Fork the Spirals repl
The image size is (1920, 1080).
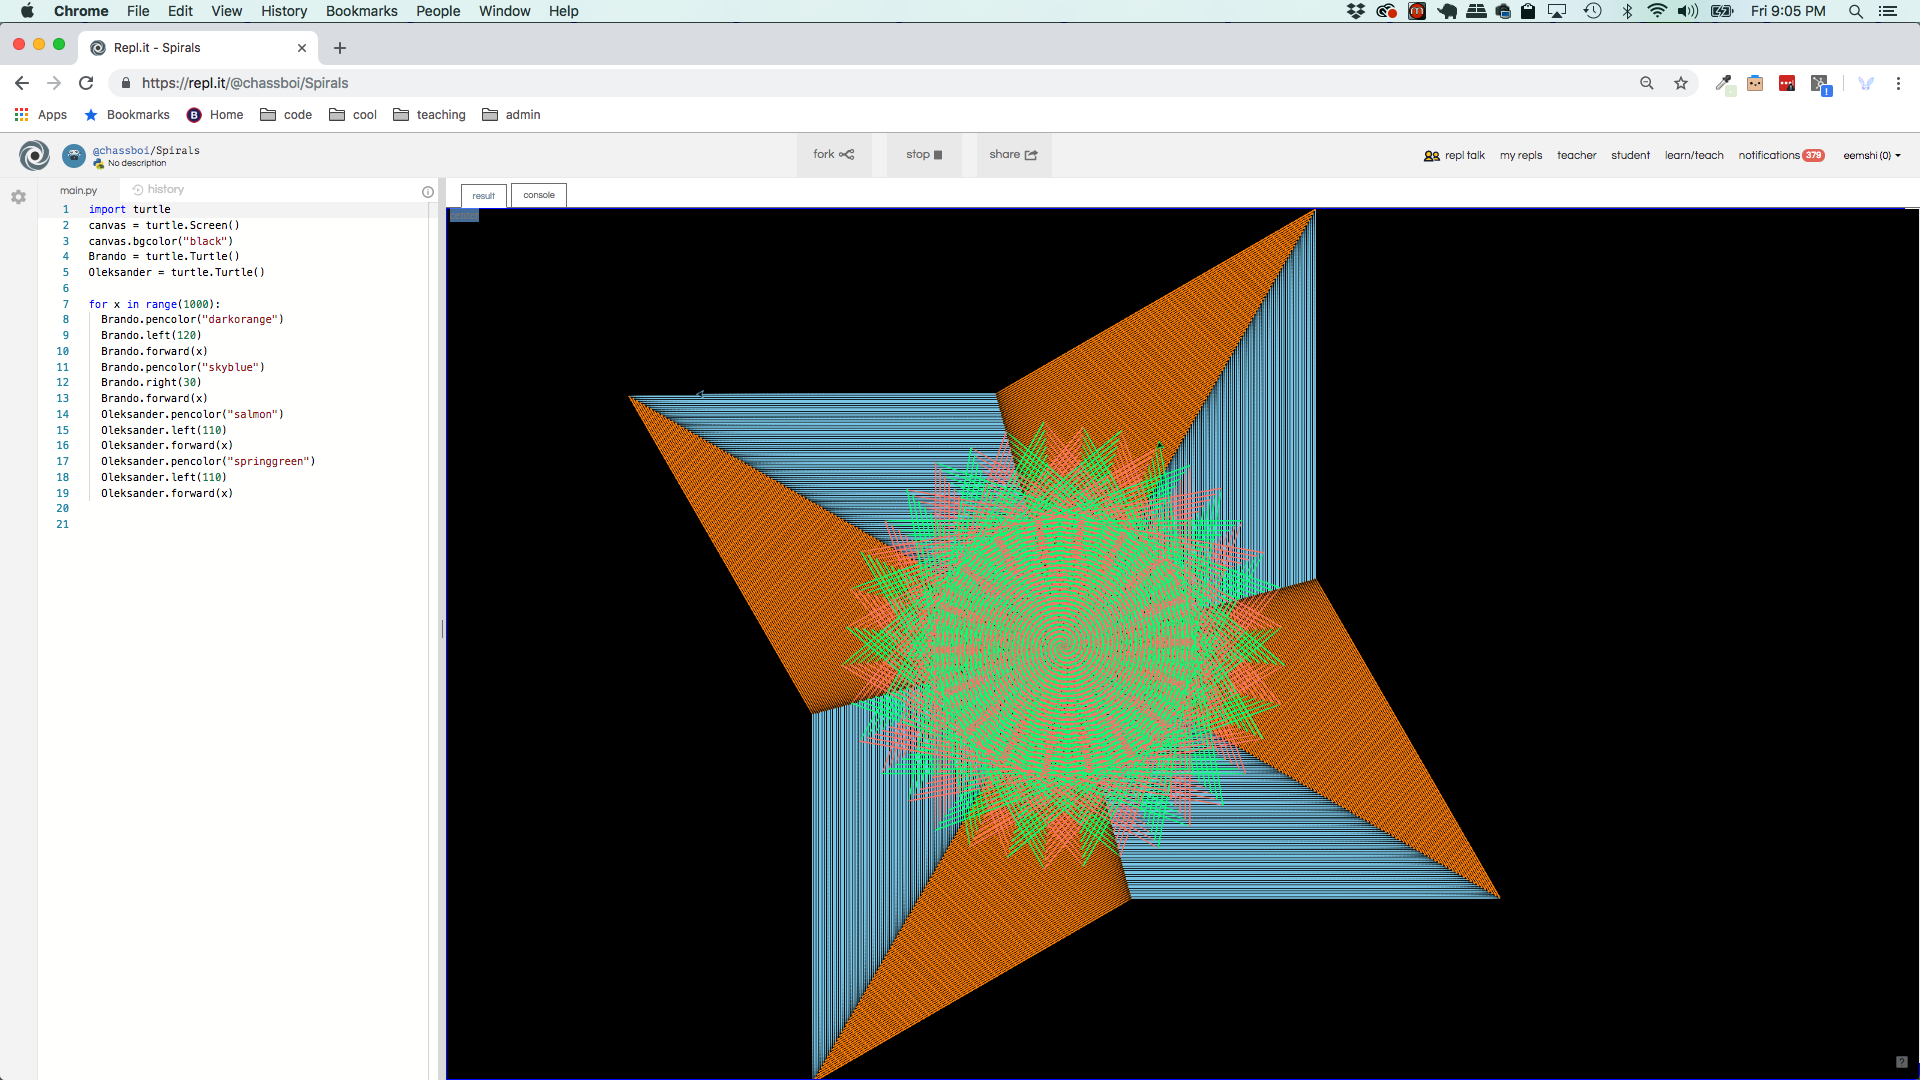(833, 154)
